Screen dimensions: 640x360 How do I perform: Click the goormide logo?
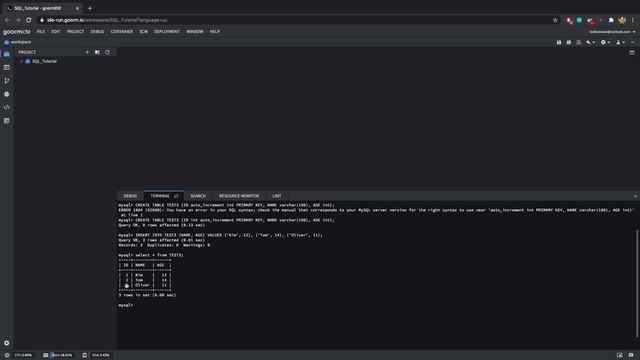[17, 31]
